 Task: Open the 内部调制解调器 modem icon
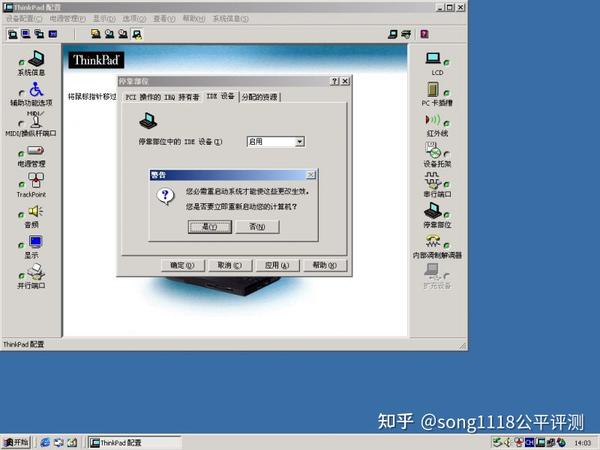[433, 241]
